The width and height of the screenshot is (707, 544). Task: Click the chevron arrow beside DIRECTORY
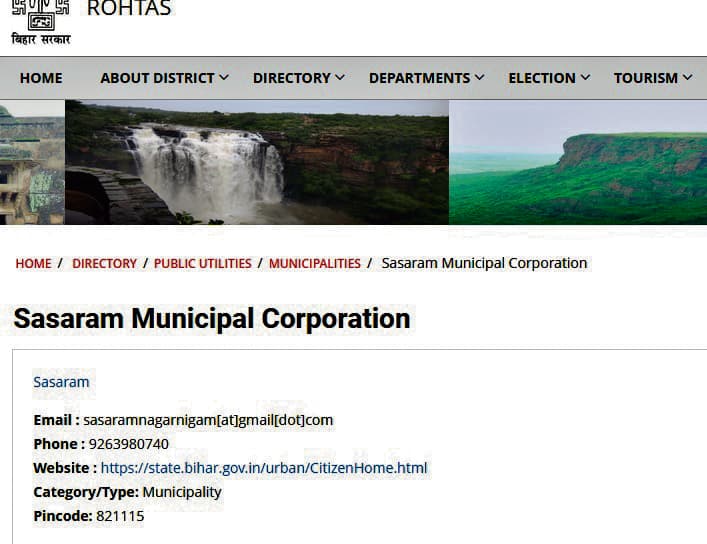coord(340,78)
